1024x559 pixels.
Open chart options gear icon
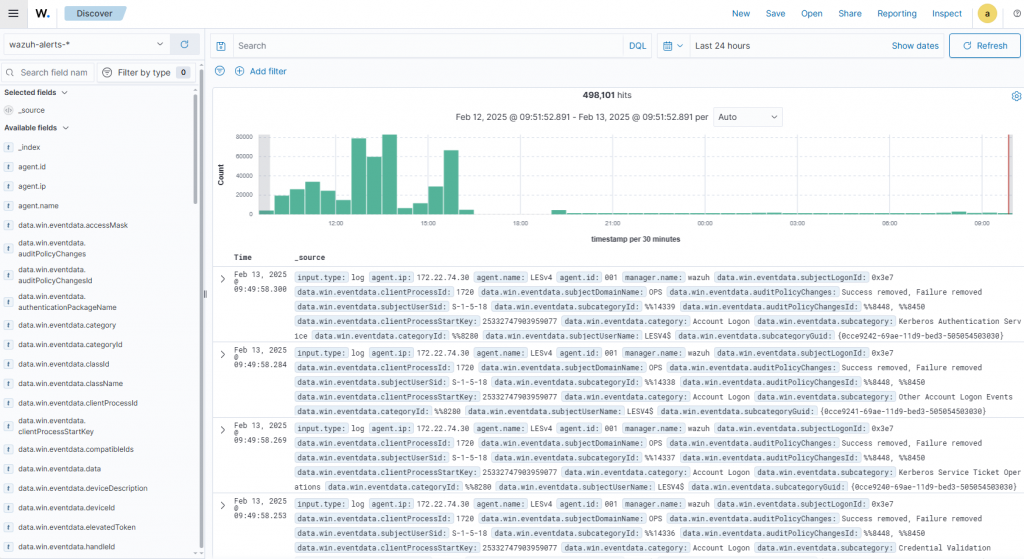1016,96
